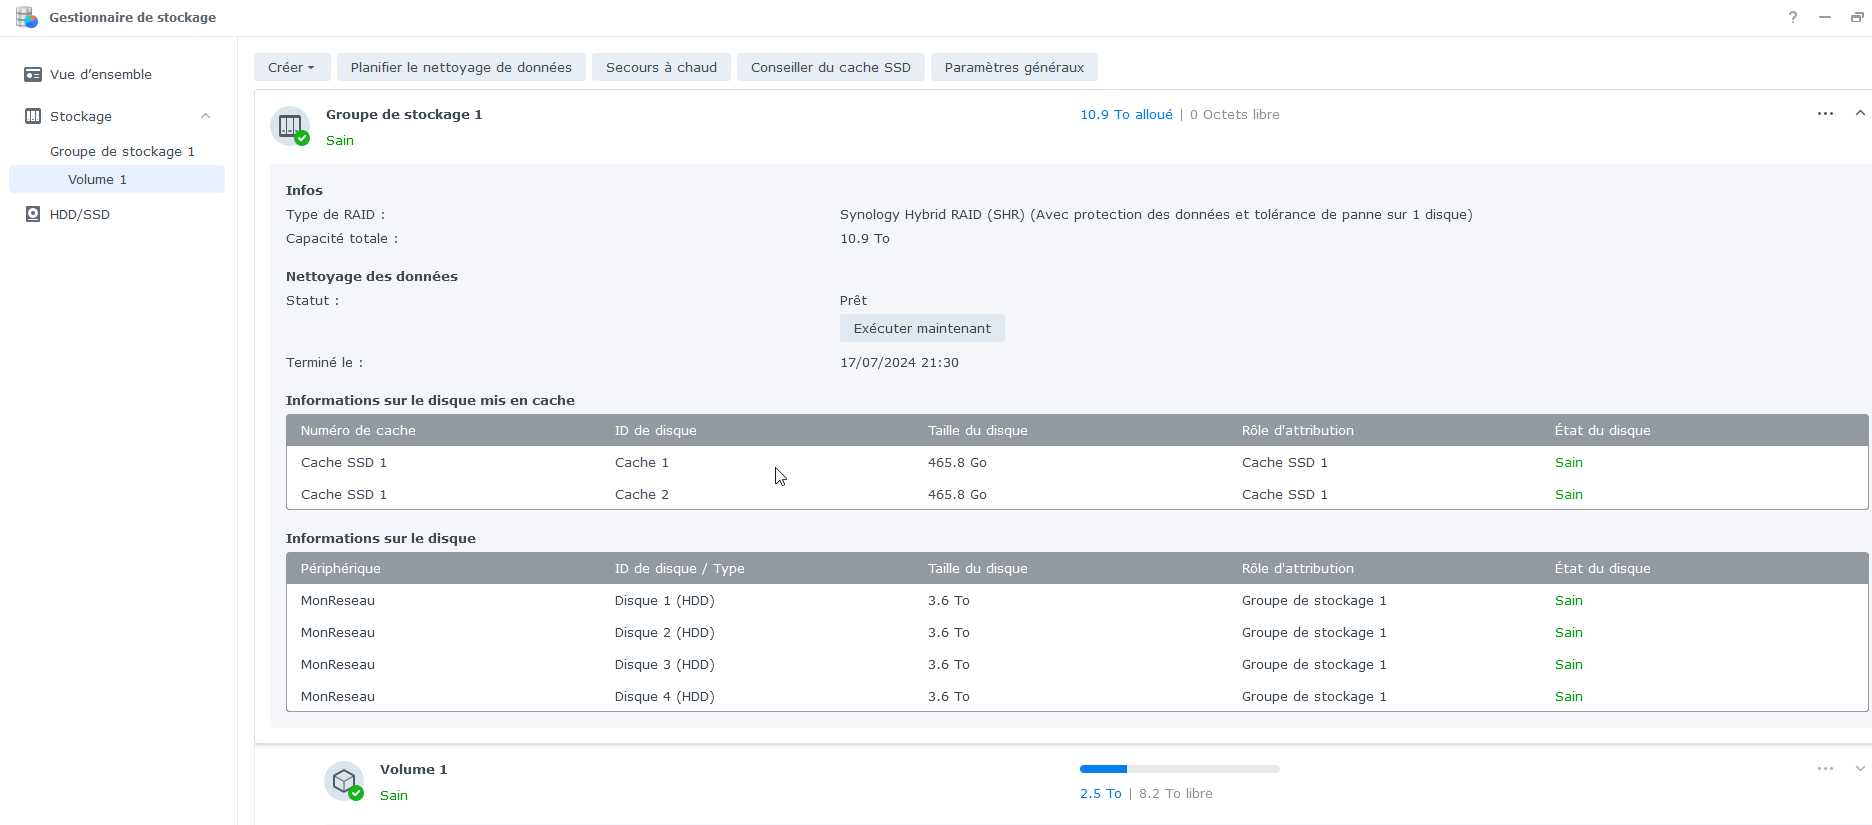Expand the Volume 1 panel details
The image size is (1872, 825).
[x=1860, y=769]
